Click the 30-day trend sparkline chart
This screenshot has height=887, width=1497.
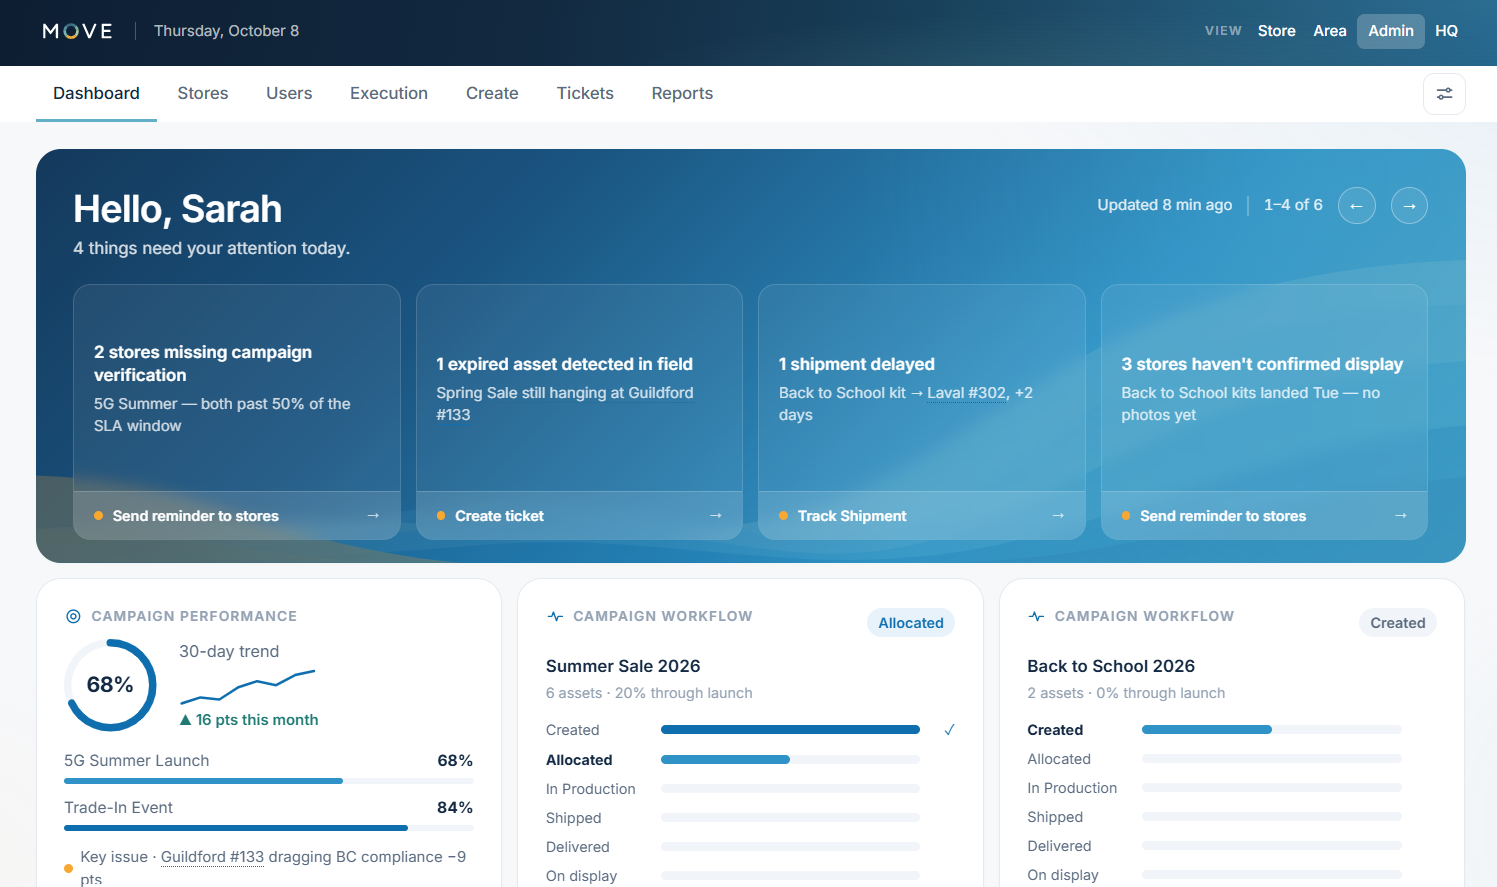[x=248, y=686]
